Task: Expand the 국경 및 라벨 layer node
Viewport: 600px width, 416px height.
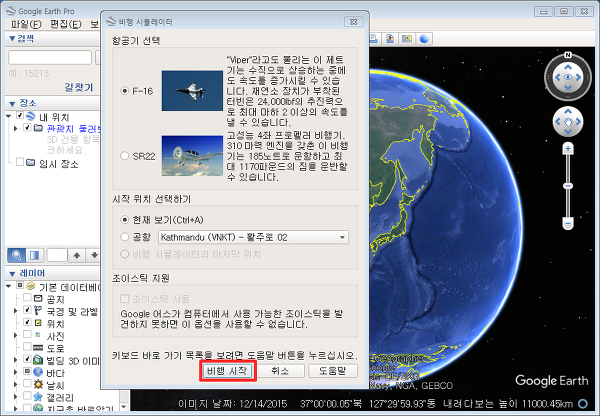Action: (x=16, y=310)
